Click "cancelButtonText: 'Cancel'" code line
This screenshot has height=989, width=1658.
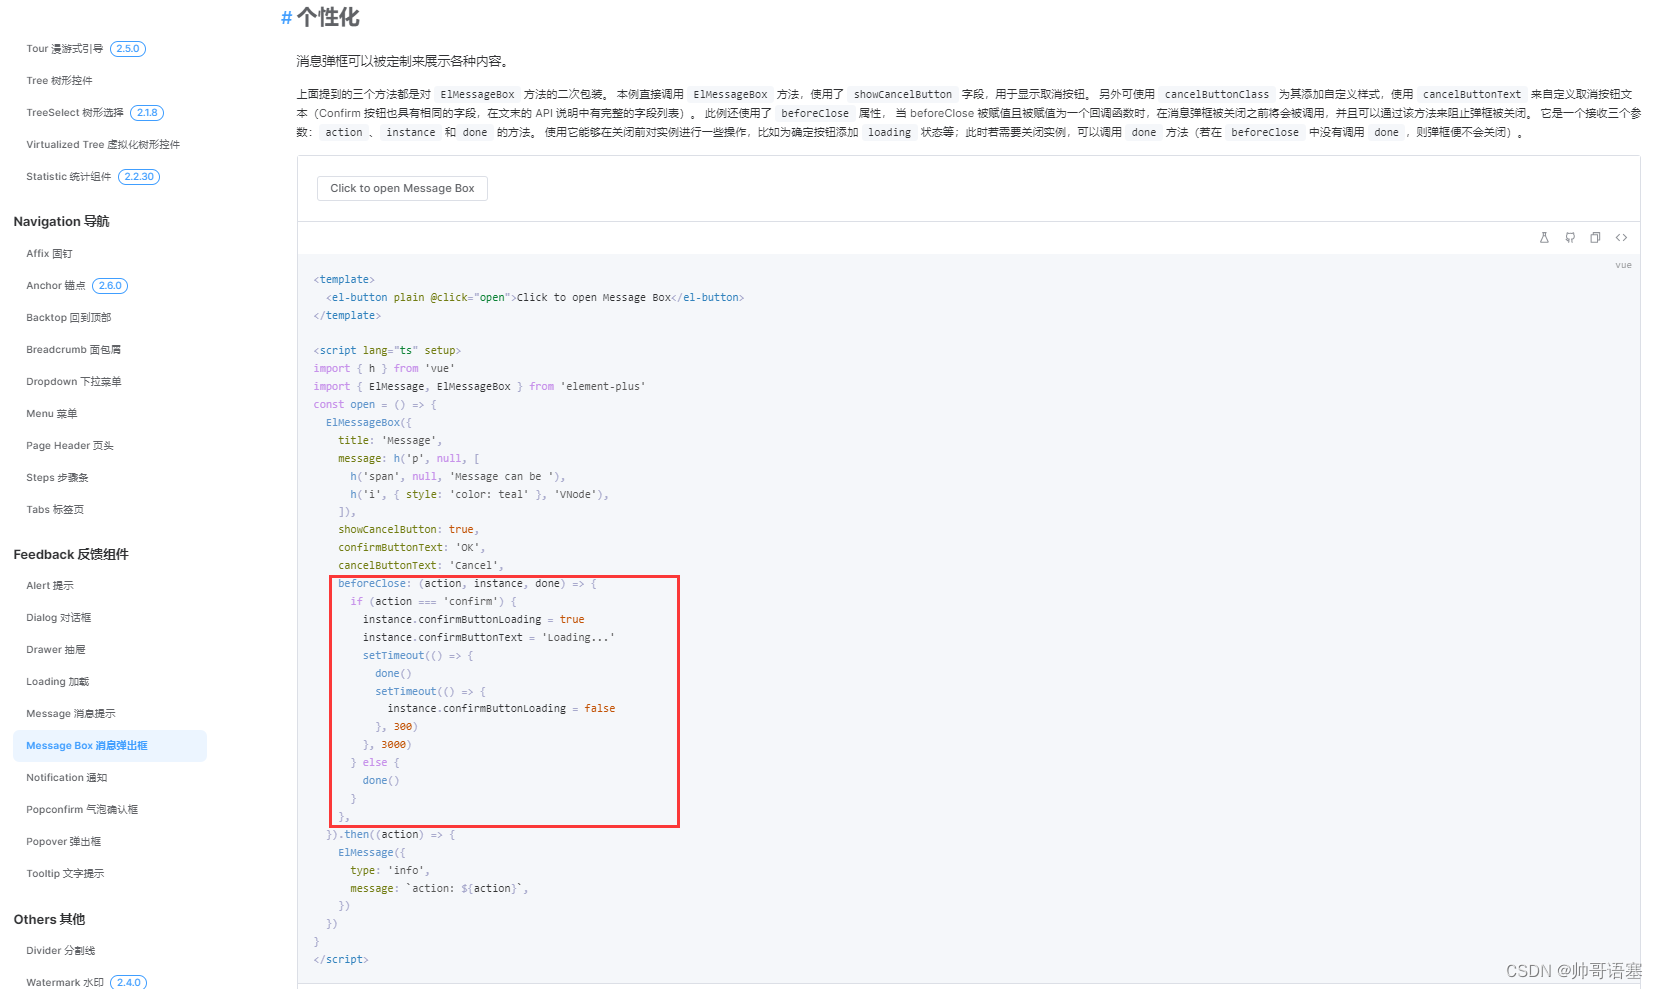click(421, 566)
